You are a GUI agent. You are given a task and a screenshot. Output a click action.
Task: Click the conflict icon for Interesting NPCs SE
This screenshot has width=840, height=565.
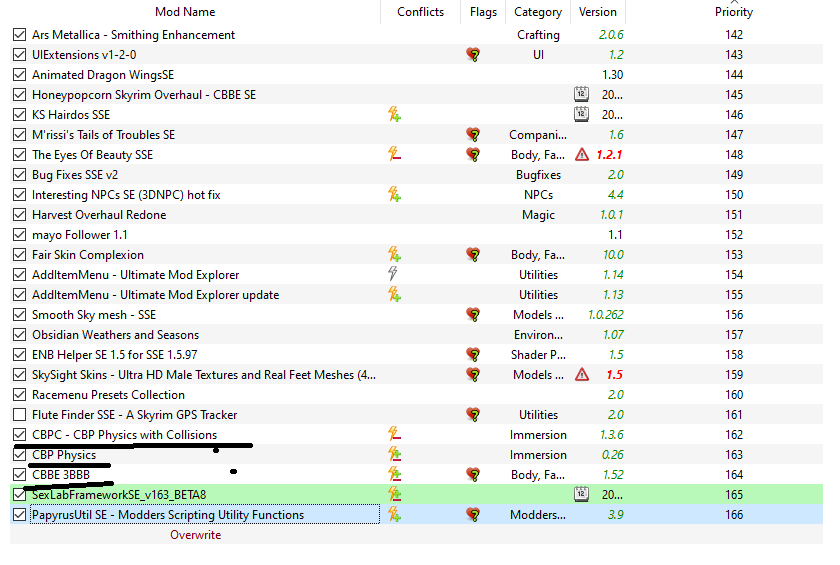click(394, 194)
